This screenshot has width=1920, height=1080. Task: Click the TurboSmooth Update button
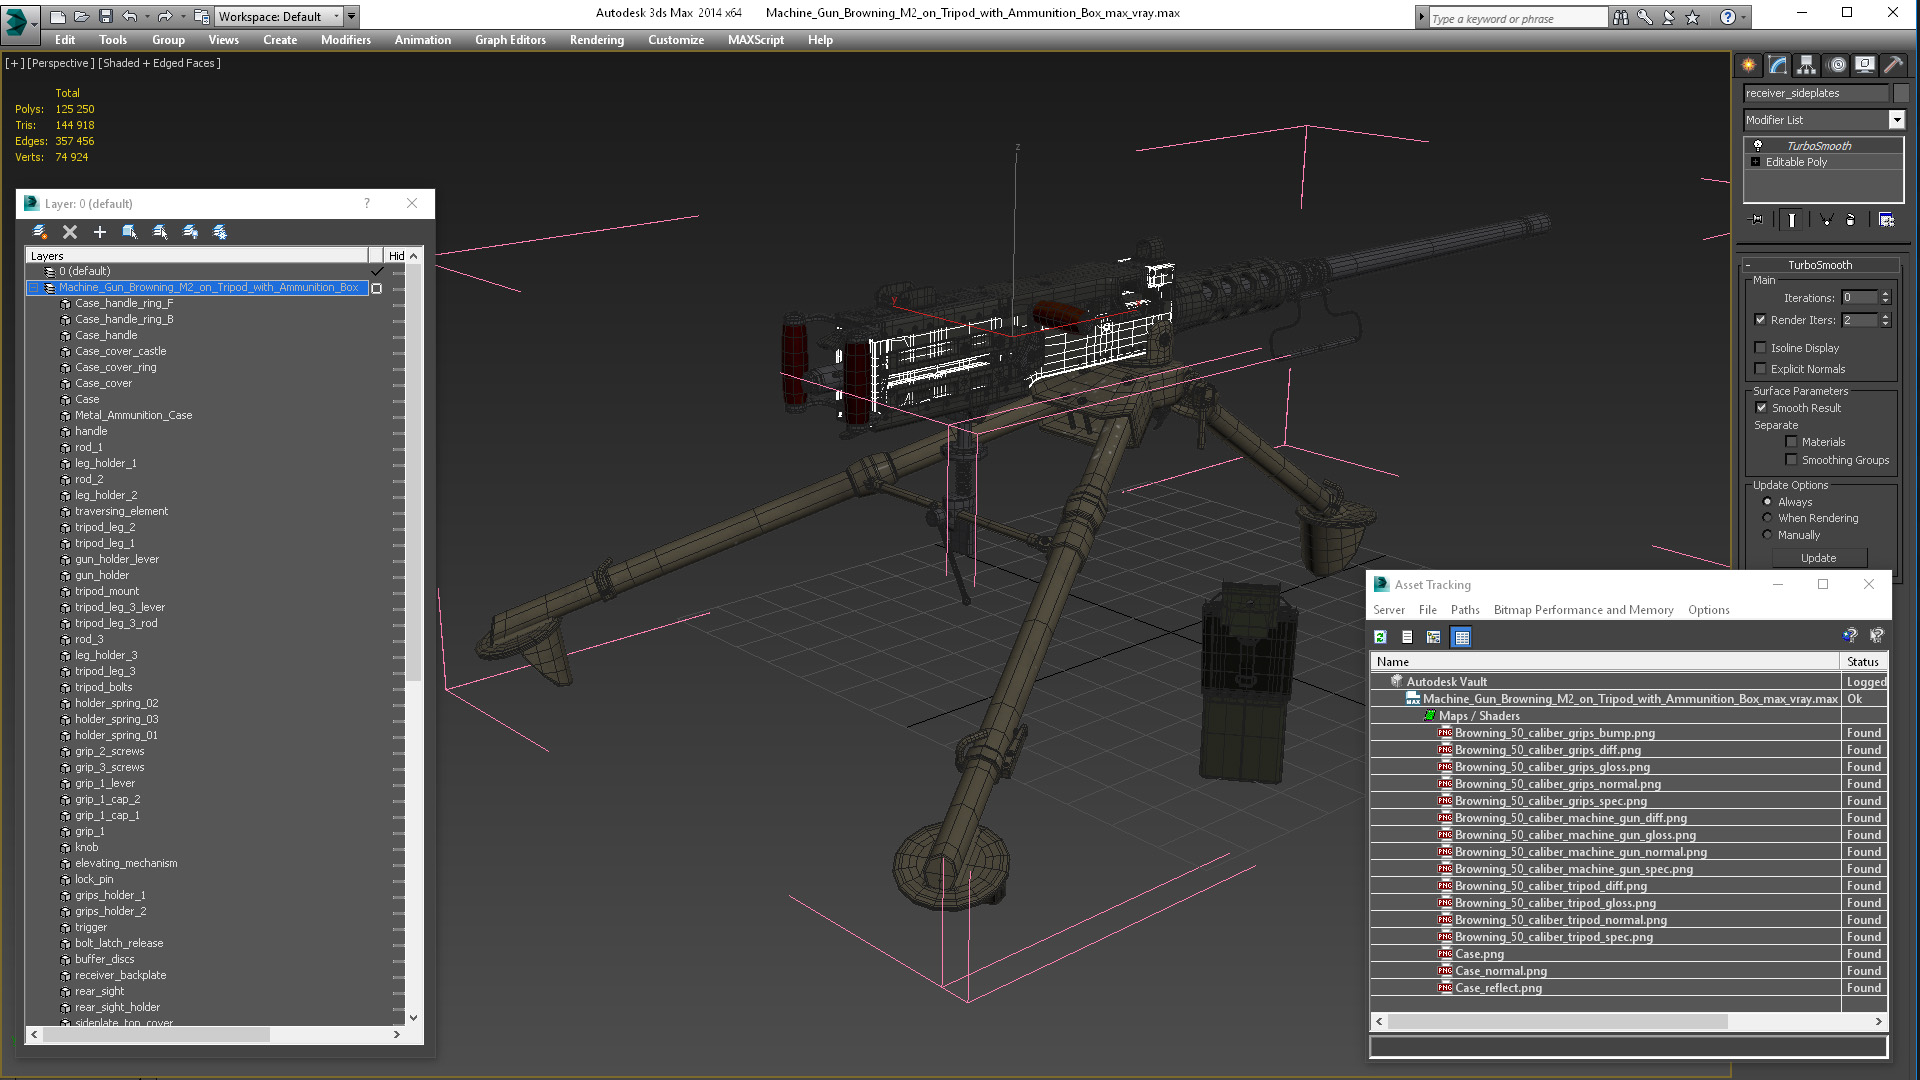click(x=1818, y=558)
